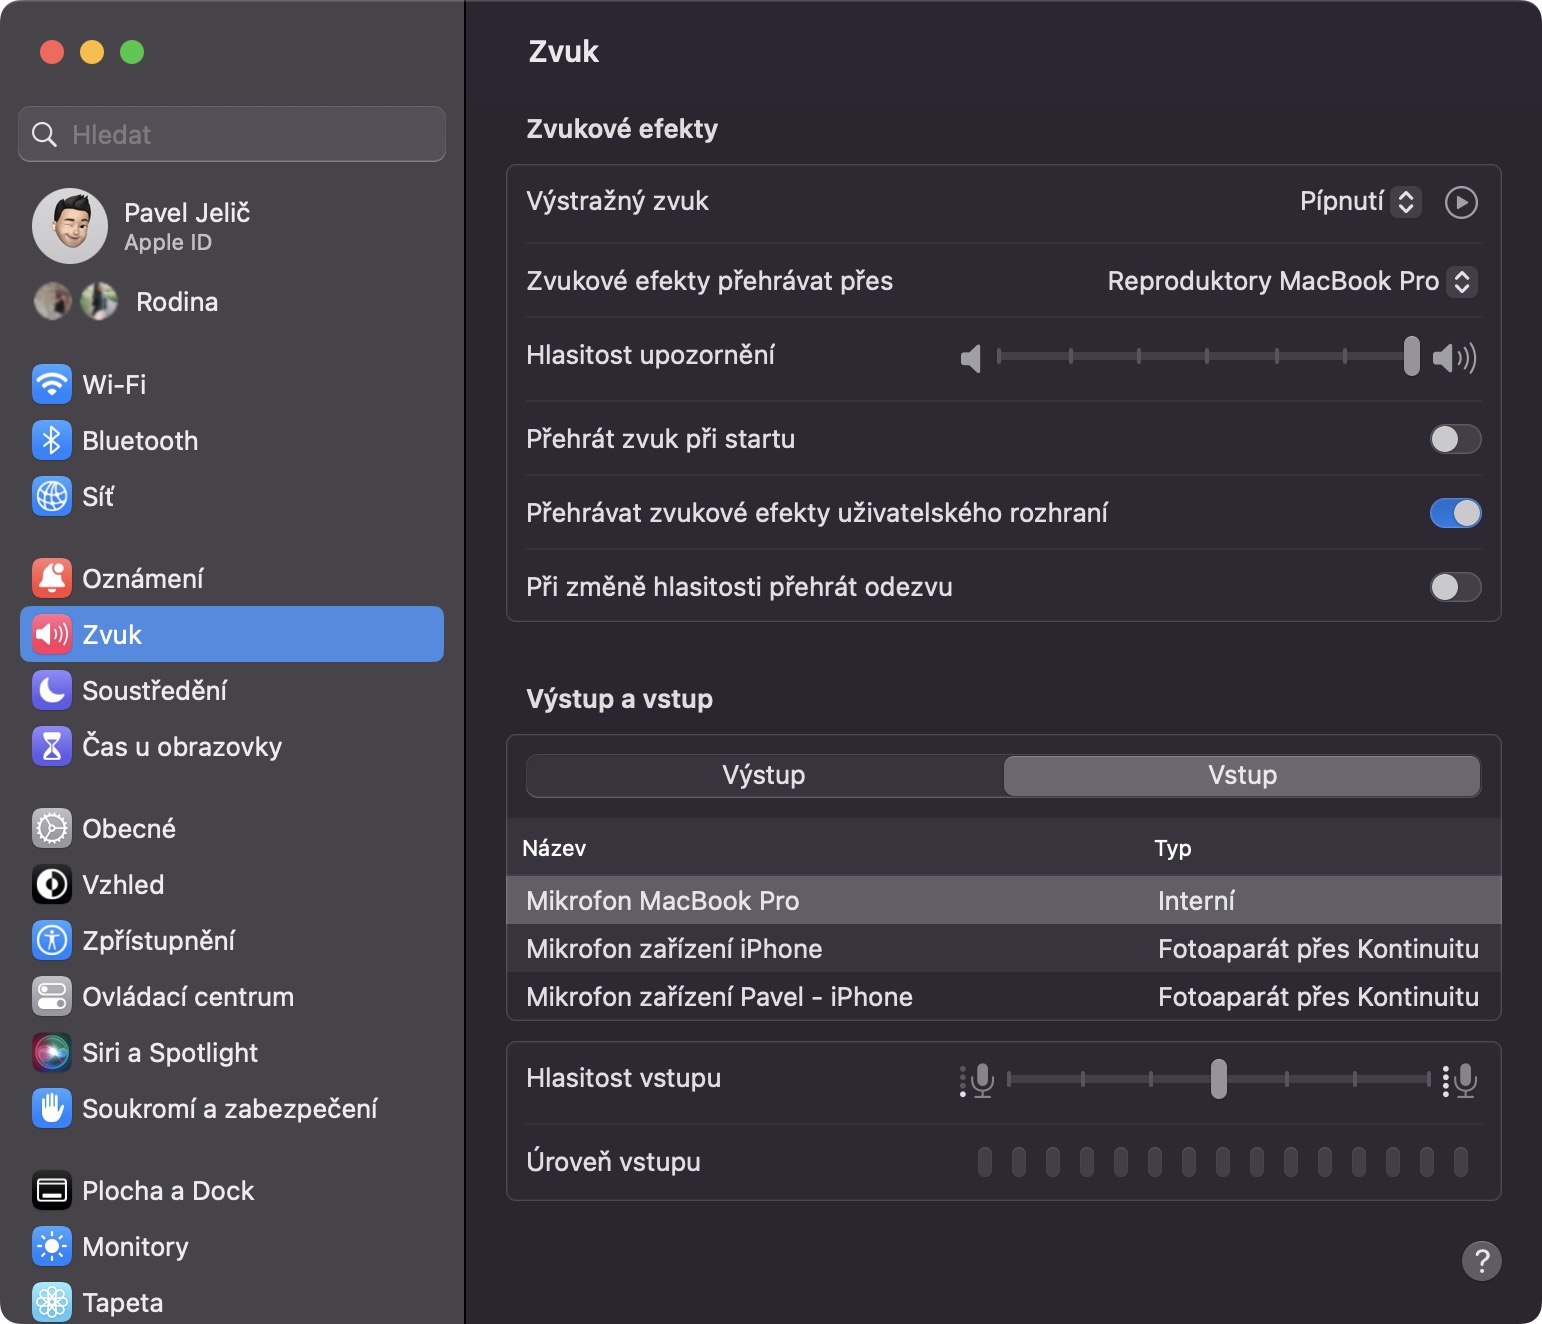The image size is (1542, 1324).
Task: Click the Wi-Fi icon in sidebar
Action: pyautogui.click(x=52, y=384)
